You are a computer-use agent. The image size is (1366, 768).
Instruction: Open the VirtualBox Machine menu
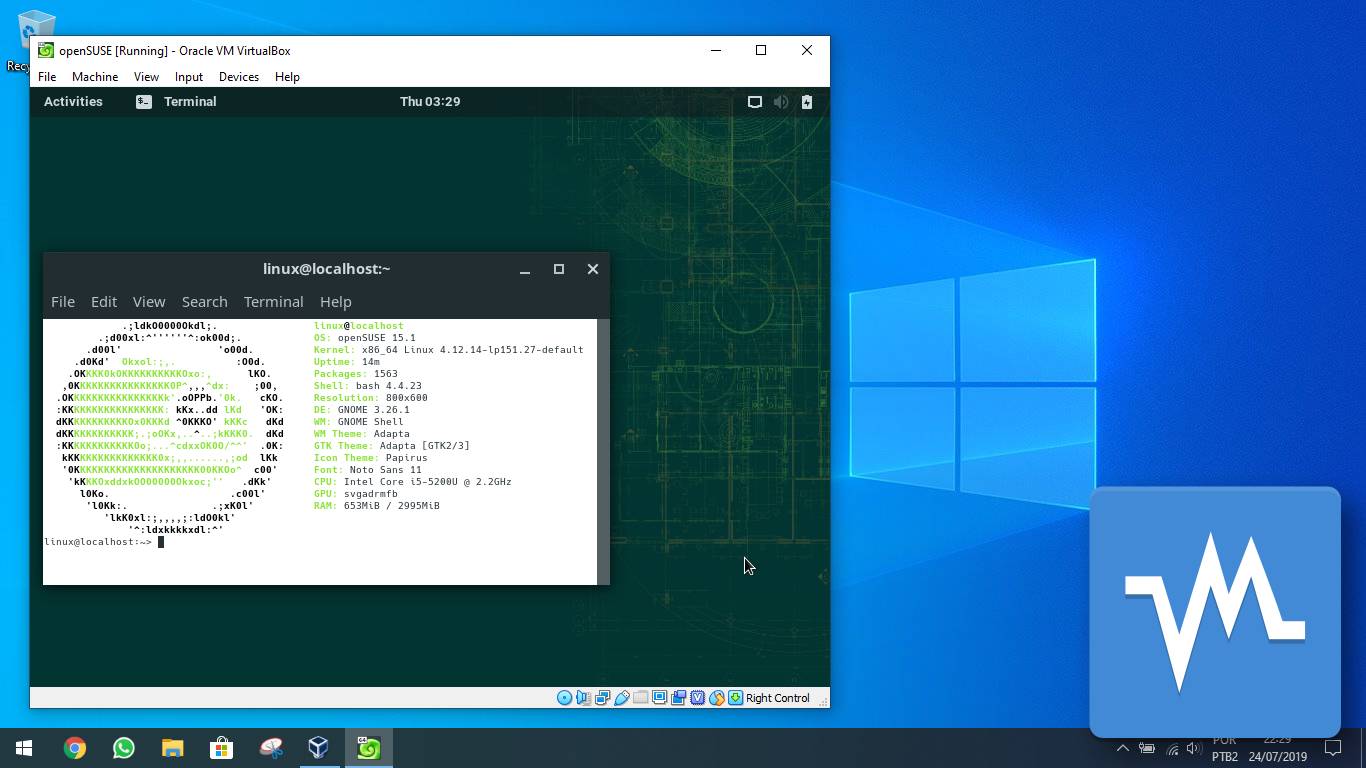[x=95, y=77]
